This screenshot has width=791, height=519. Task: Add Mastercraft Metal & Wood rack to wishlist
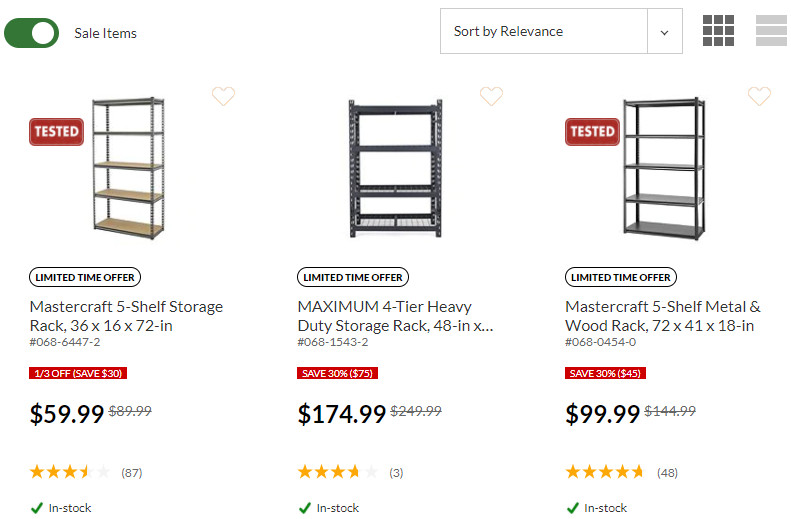pos(759,96)
